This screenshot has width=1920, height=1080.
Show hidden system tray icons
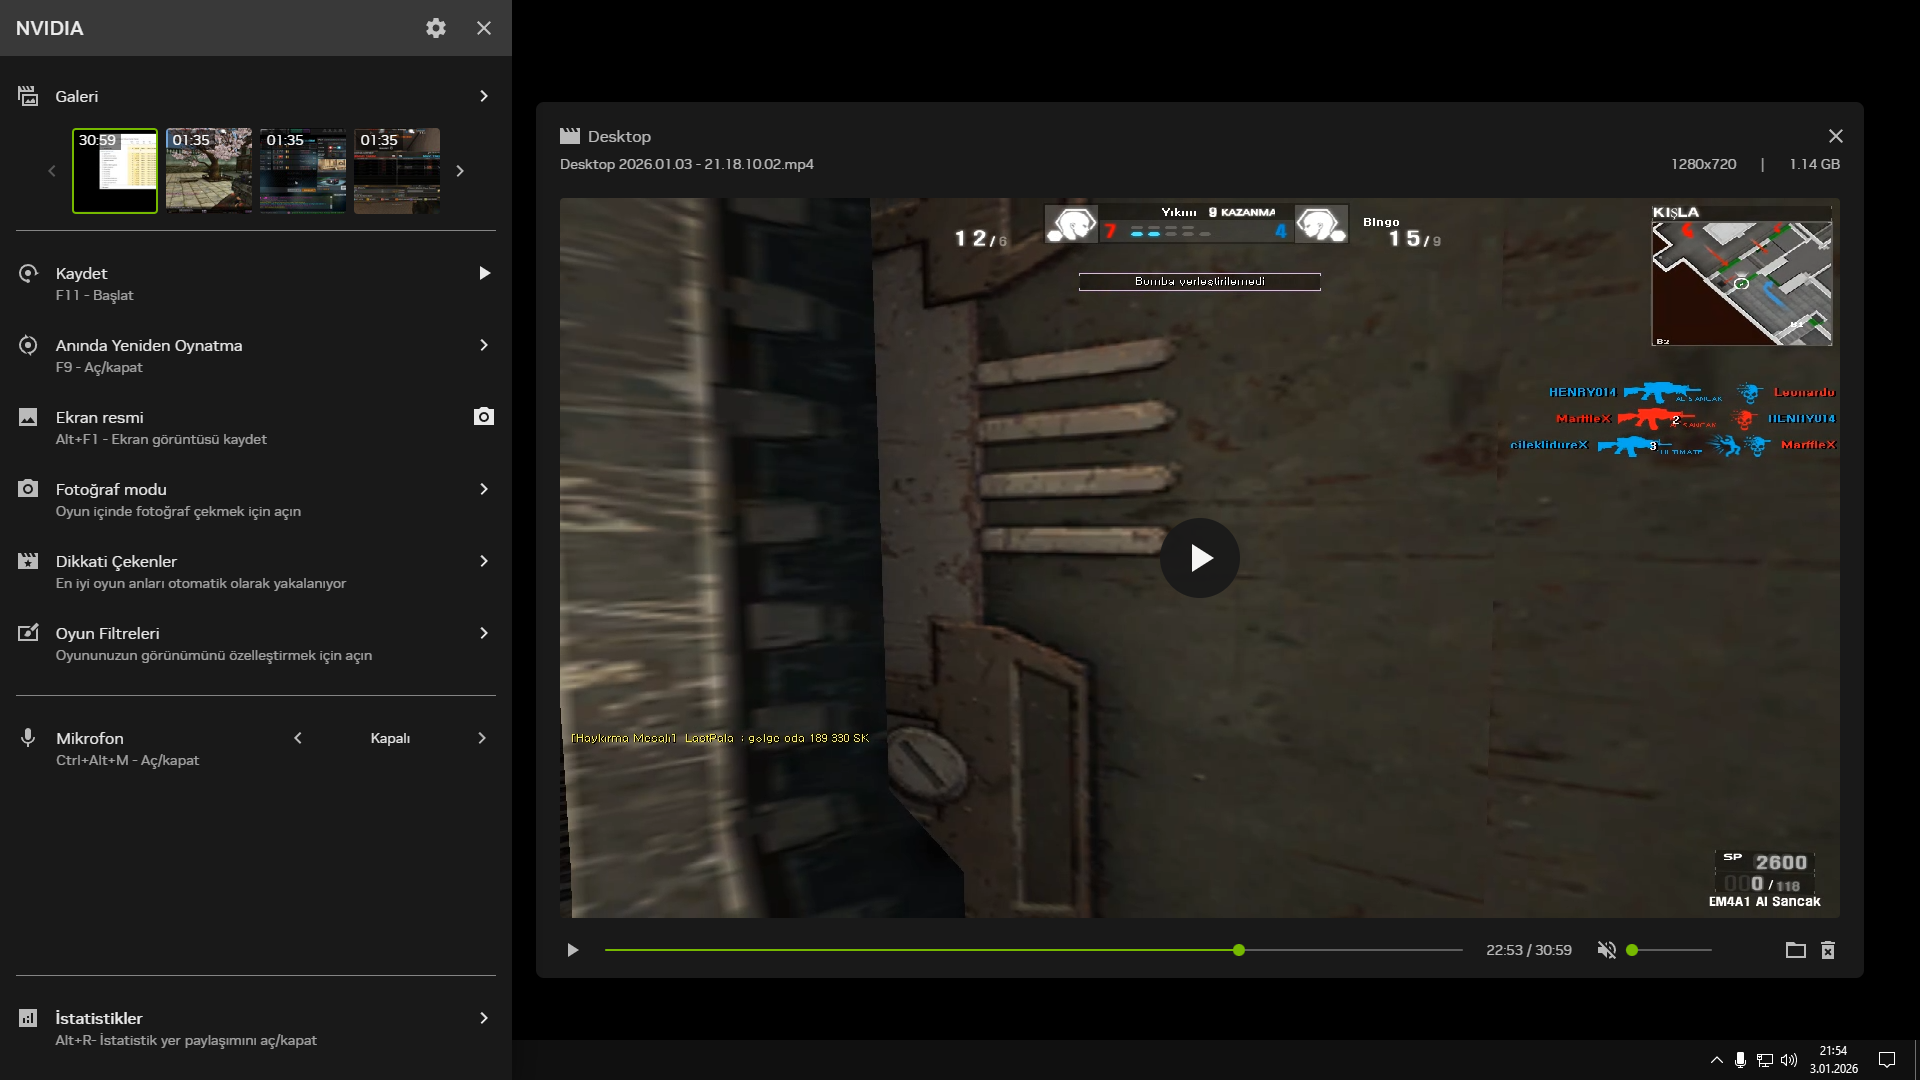(x=1717, y=1060)
